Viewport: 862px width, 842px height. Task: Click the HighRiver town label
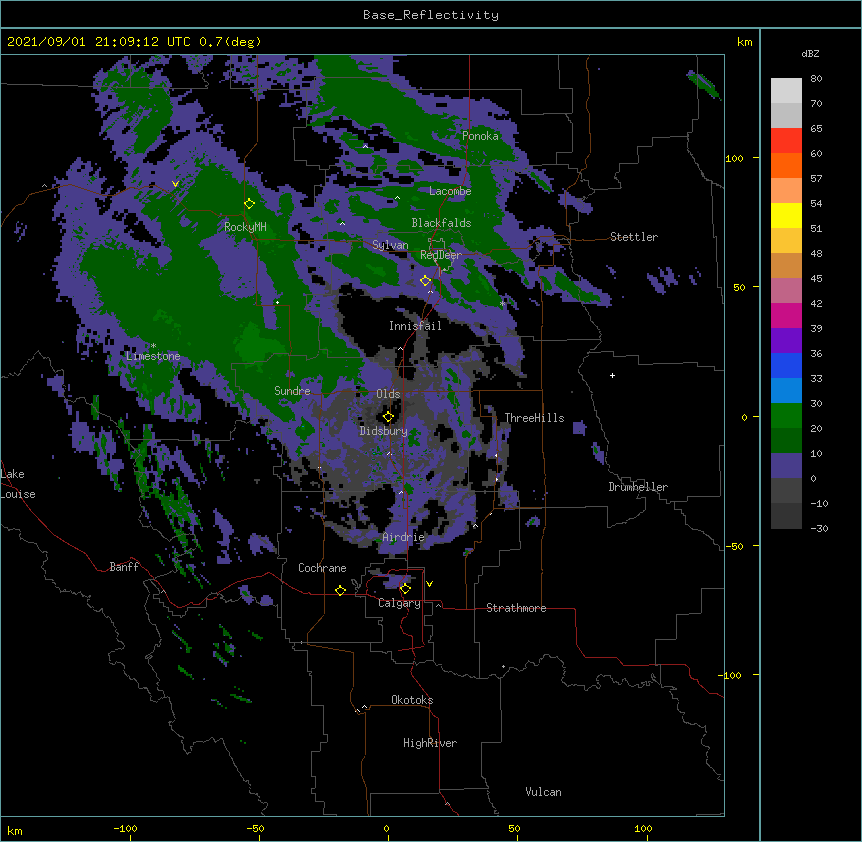point(430,743)
